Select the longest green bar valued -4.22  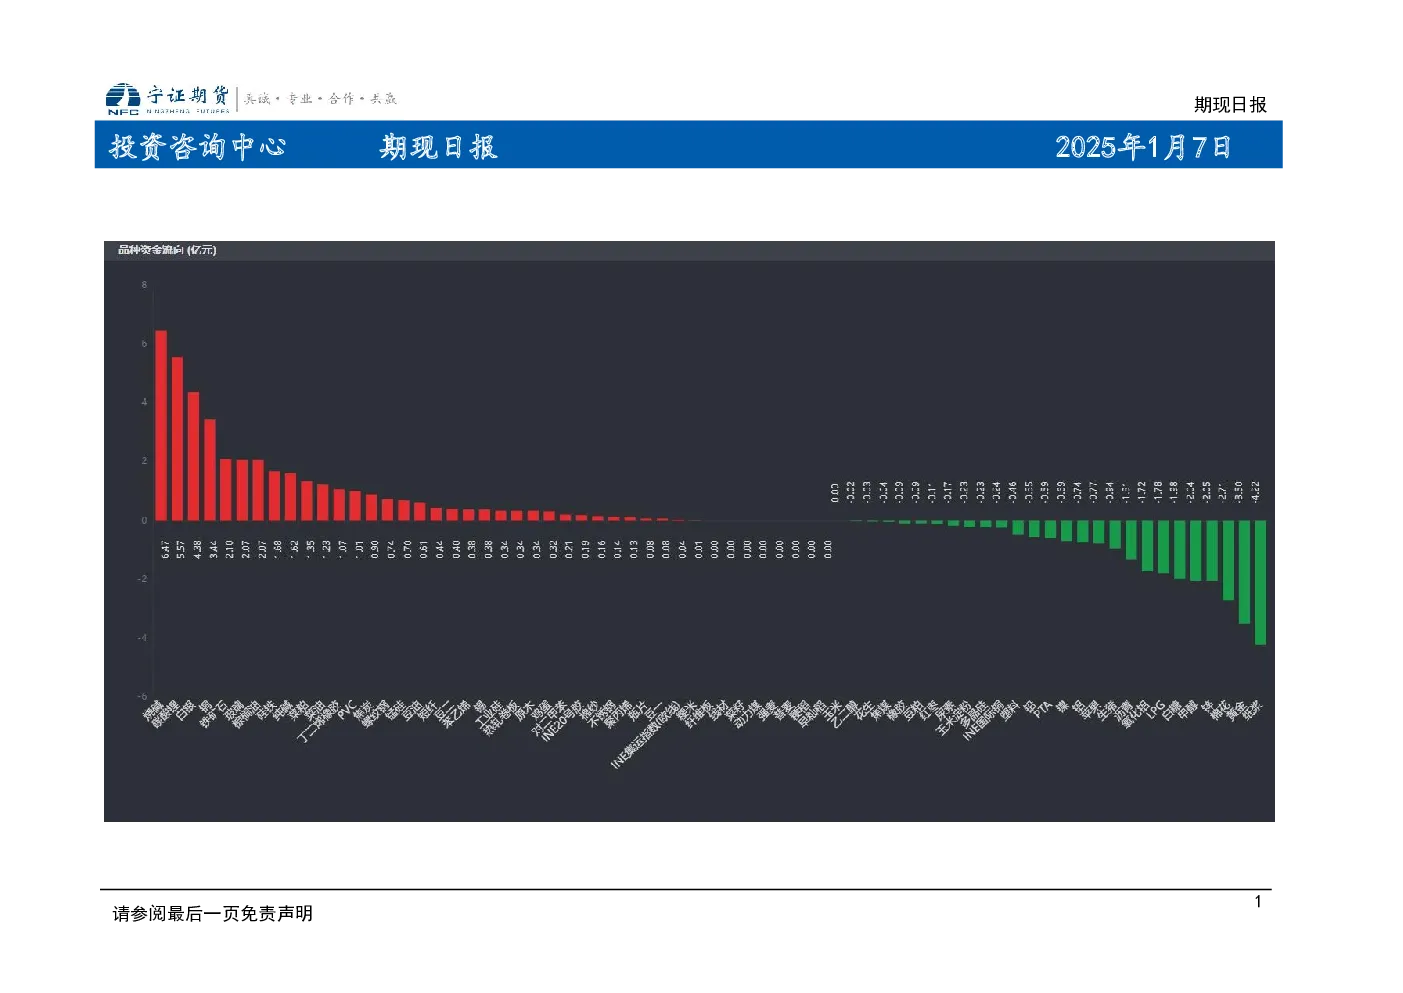pos(1260,582)
